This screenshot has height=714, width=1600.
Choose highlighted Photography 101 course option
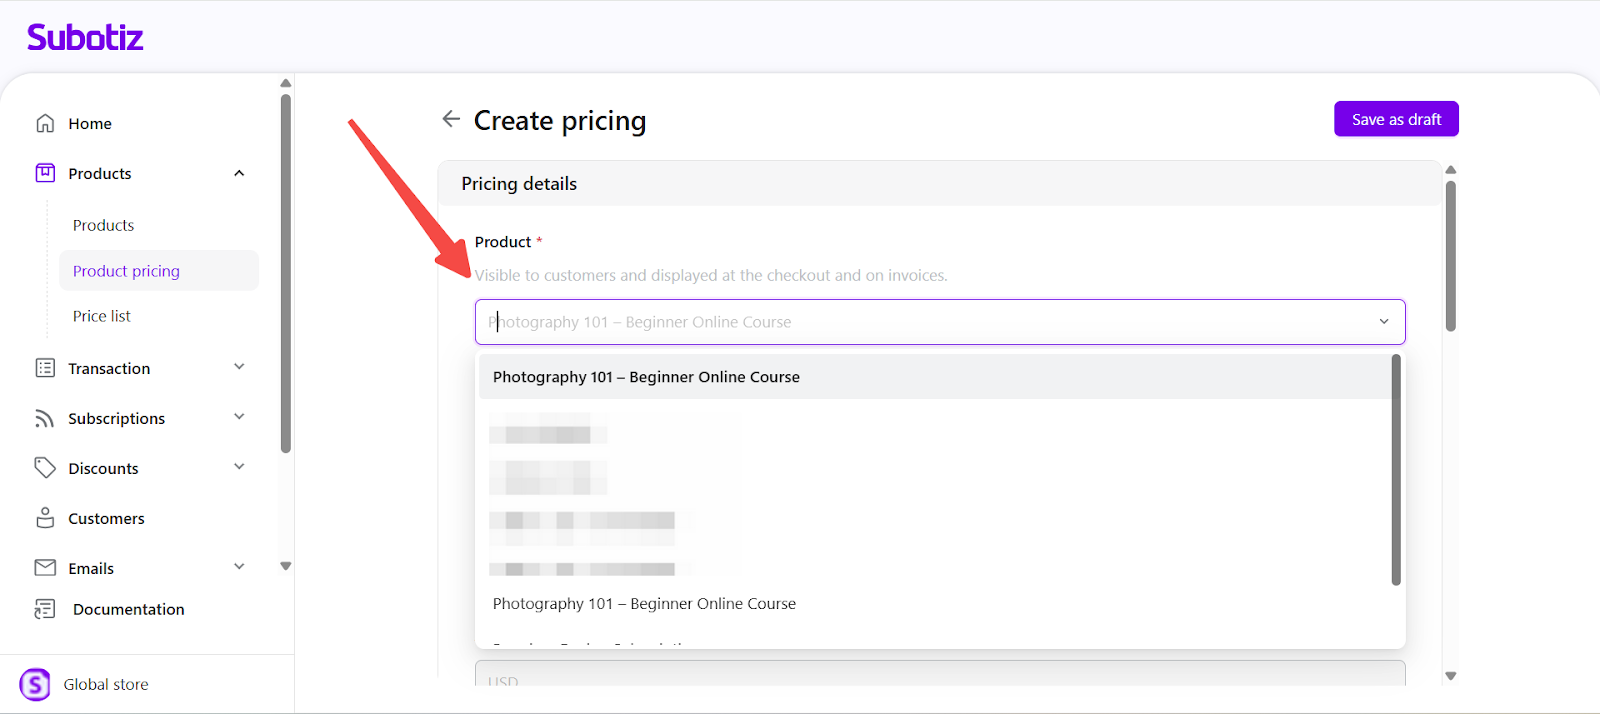coord(646,377)
